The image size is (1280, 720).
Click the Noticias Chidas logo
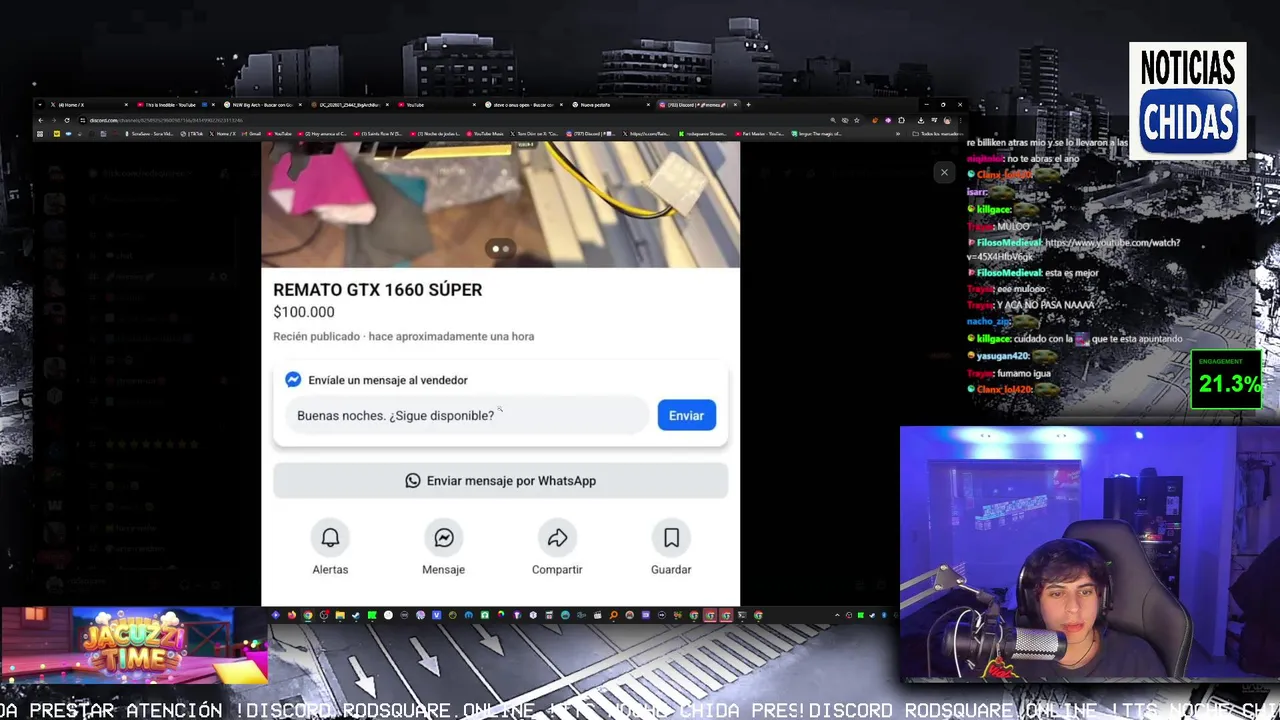tap(1188, 100)
